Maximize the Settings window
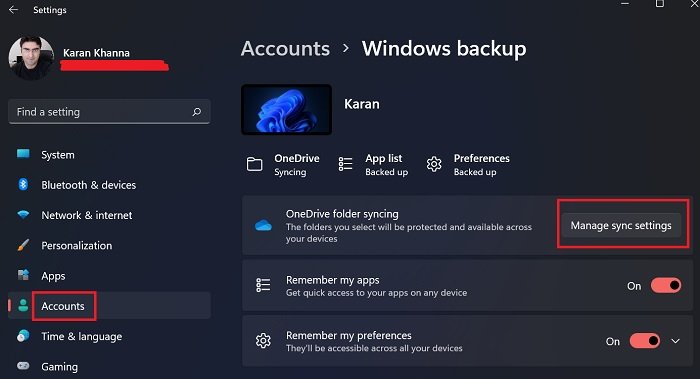 660,4
